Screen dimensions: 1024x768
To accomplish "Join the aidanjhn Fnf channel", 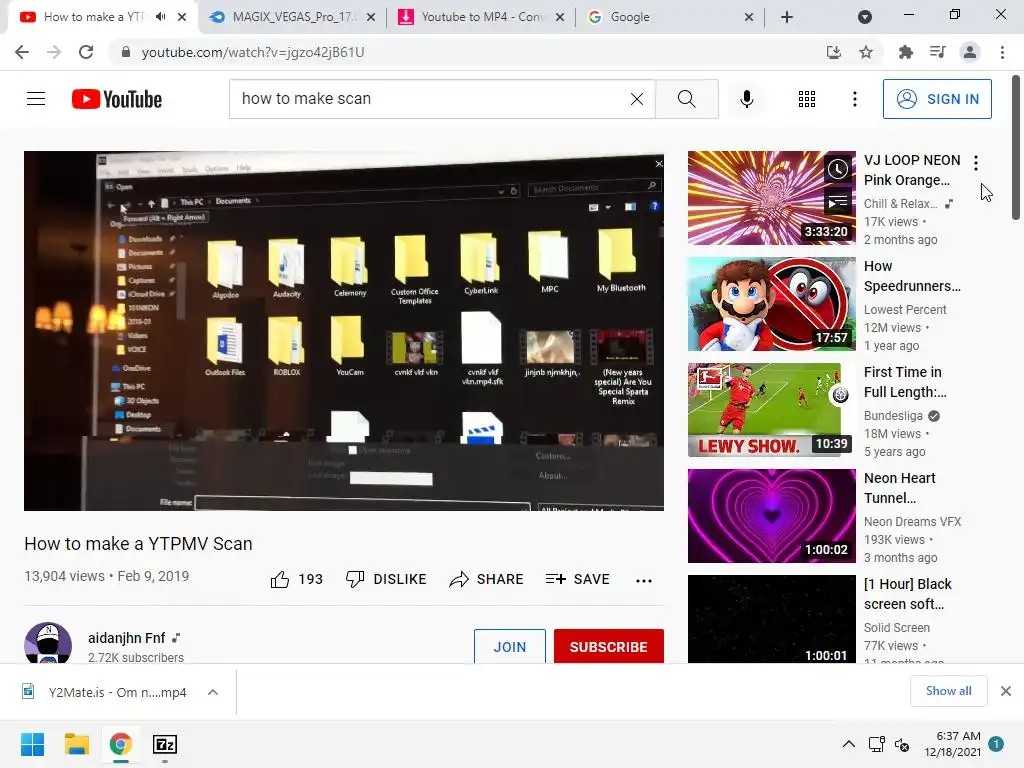I will pyautogui.click(x=509, y=647).
